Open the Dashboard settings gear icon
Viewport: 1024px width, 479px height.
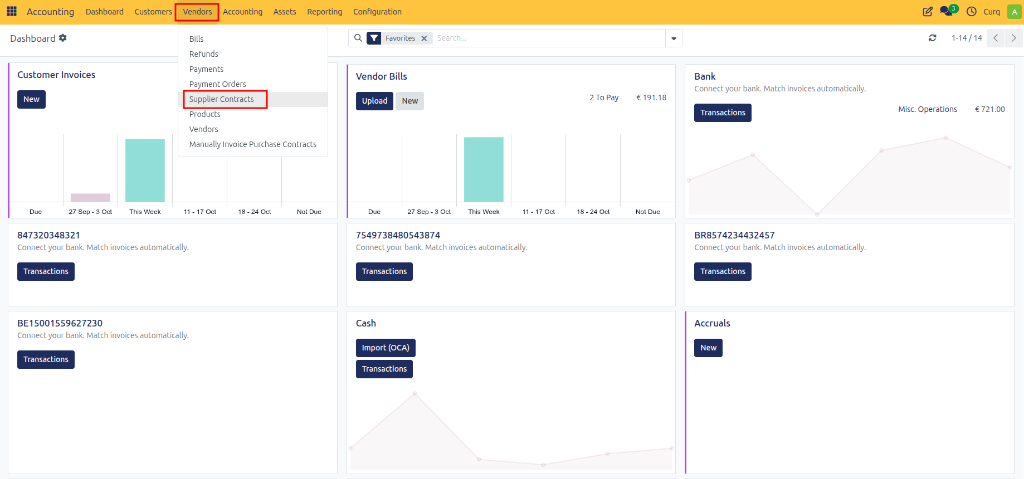pyautogui.click(x=63, y=38)
